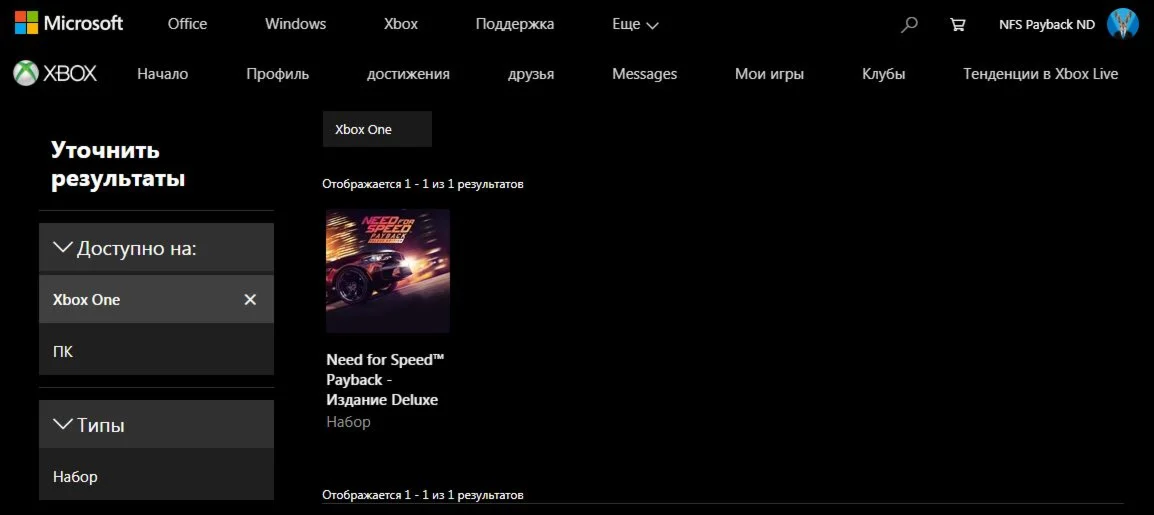This screenshot has width=1154, height=515.
Task: Click the bottom Отображается 1 - 1 results text
Action: pyautogui.click(x=422, y=494)
